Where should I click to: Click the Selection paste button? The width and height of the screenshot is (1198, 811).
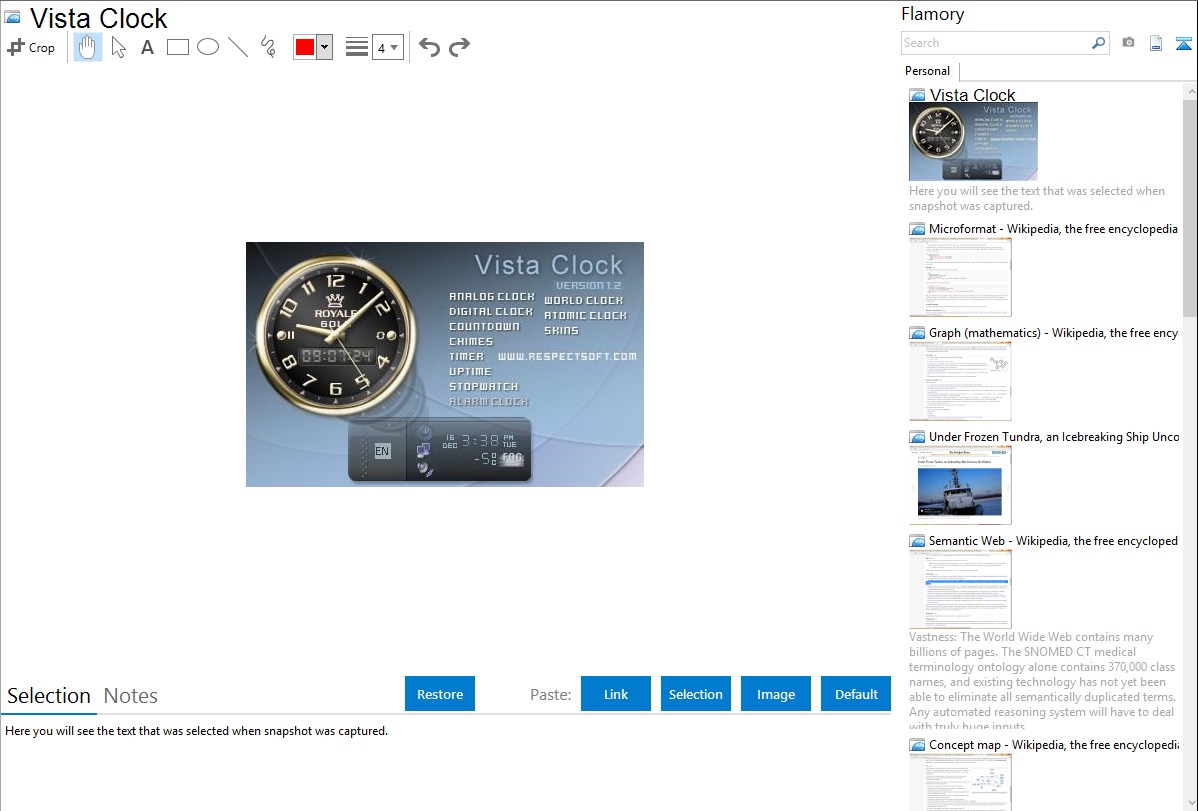point(695,694)
